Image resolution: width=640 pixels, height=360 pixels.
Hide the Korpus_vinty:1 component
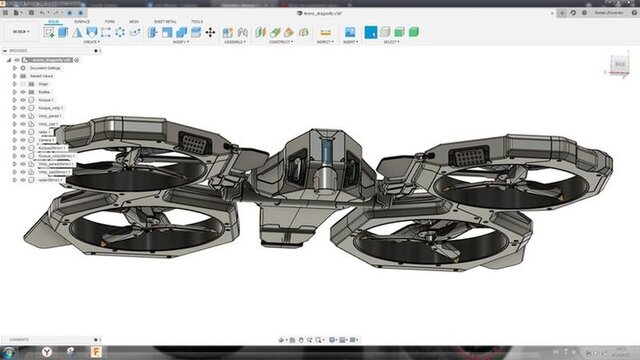tap(23, 108)
